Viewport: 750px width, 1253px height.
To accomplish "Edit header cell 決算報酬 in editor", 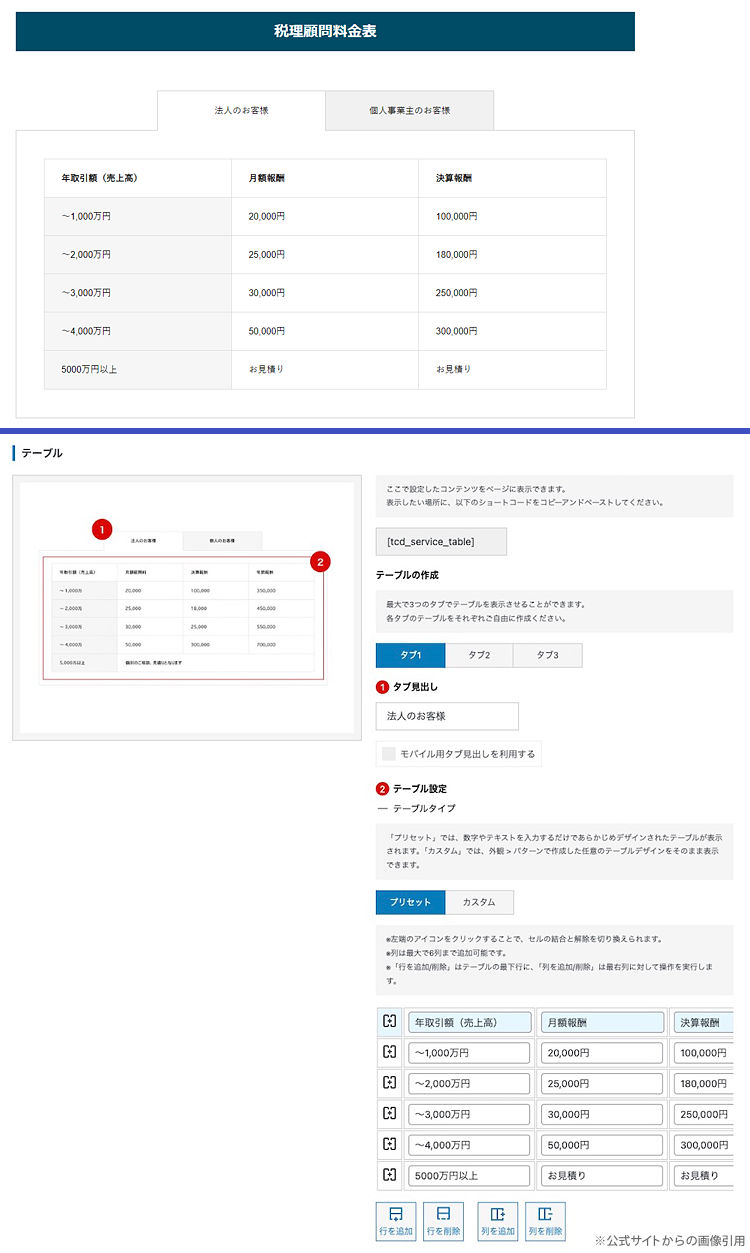I will pos(702,1022).
